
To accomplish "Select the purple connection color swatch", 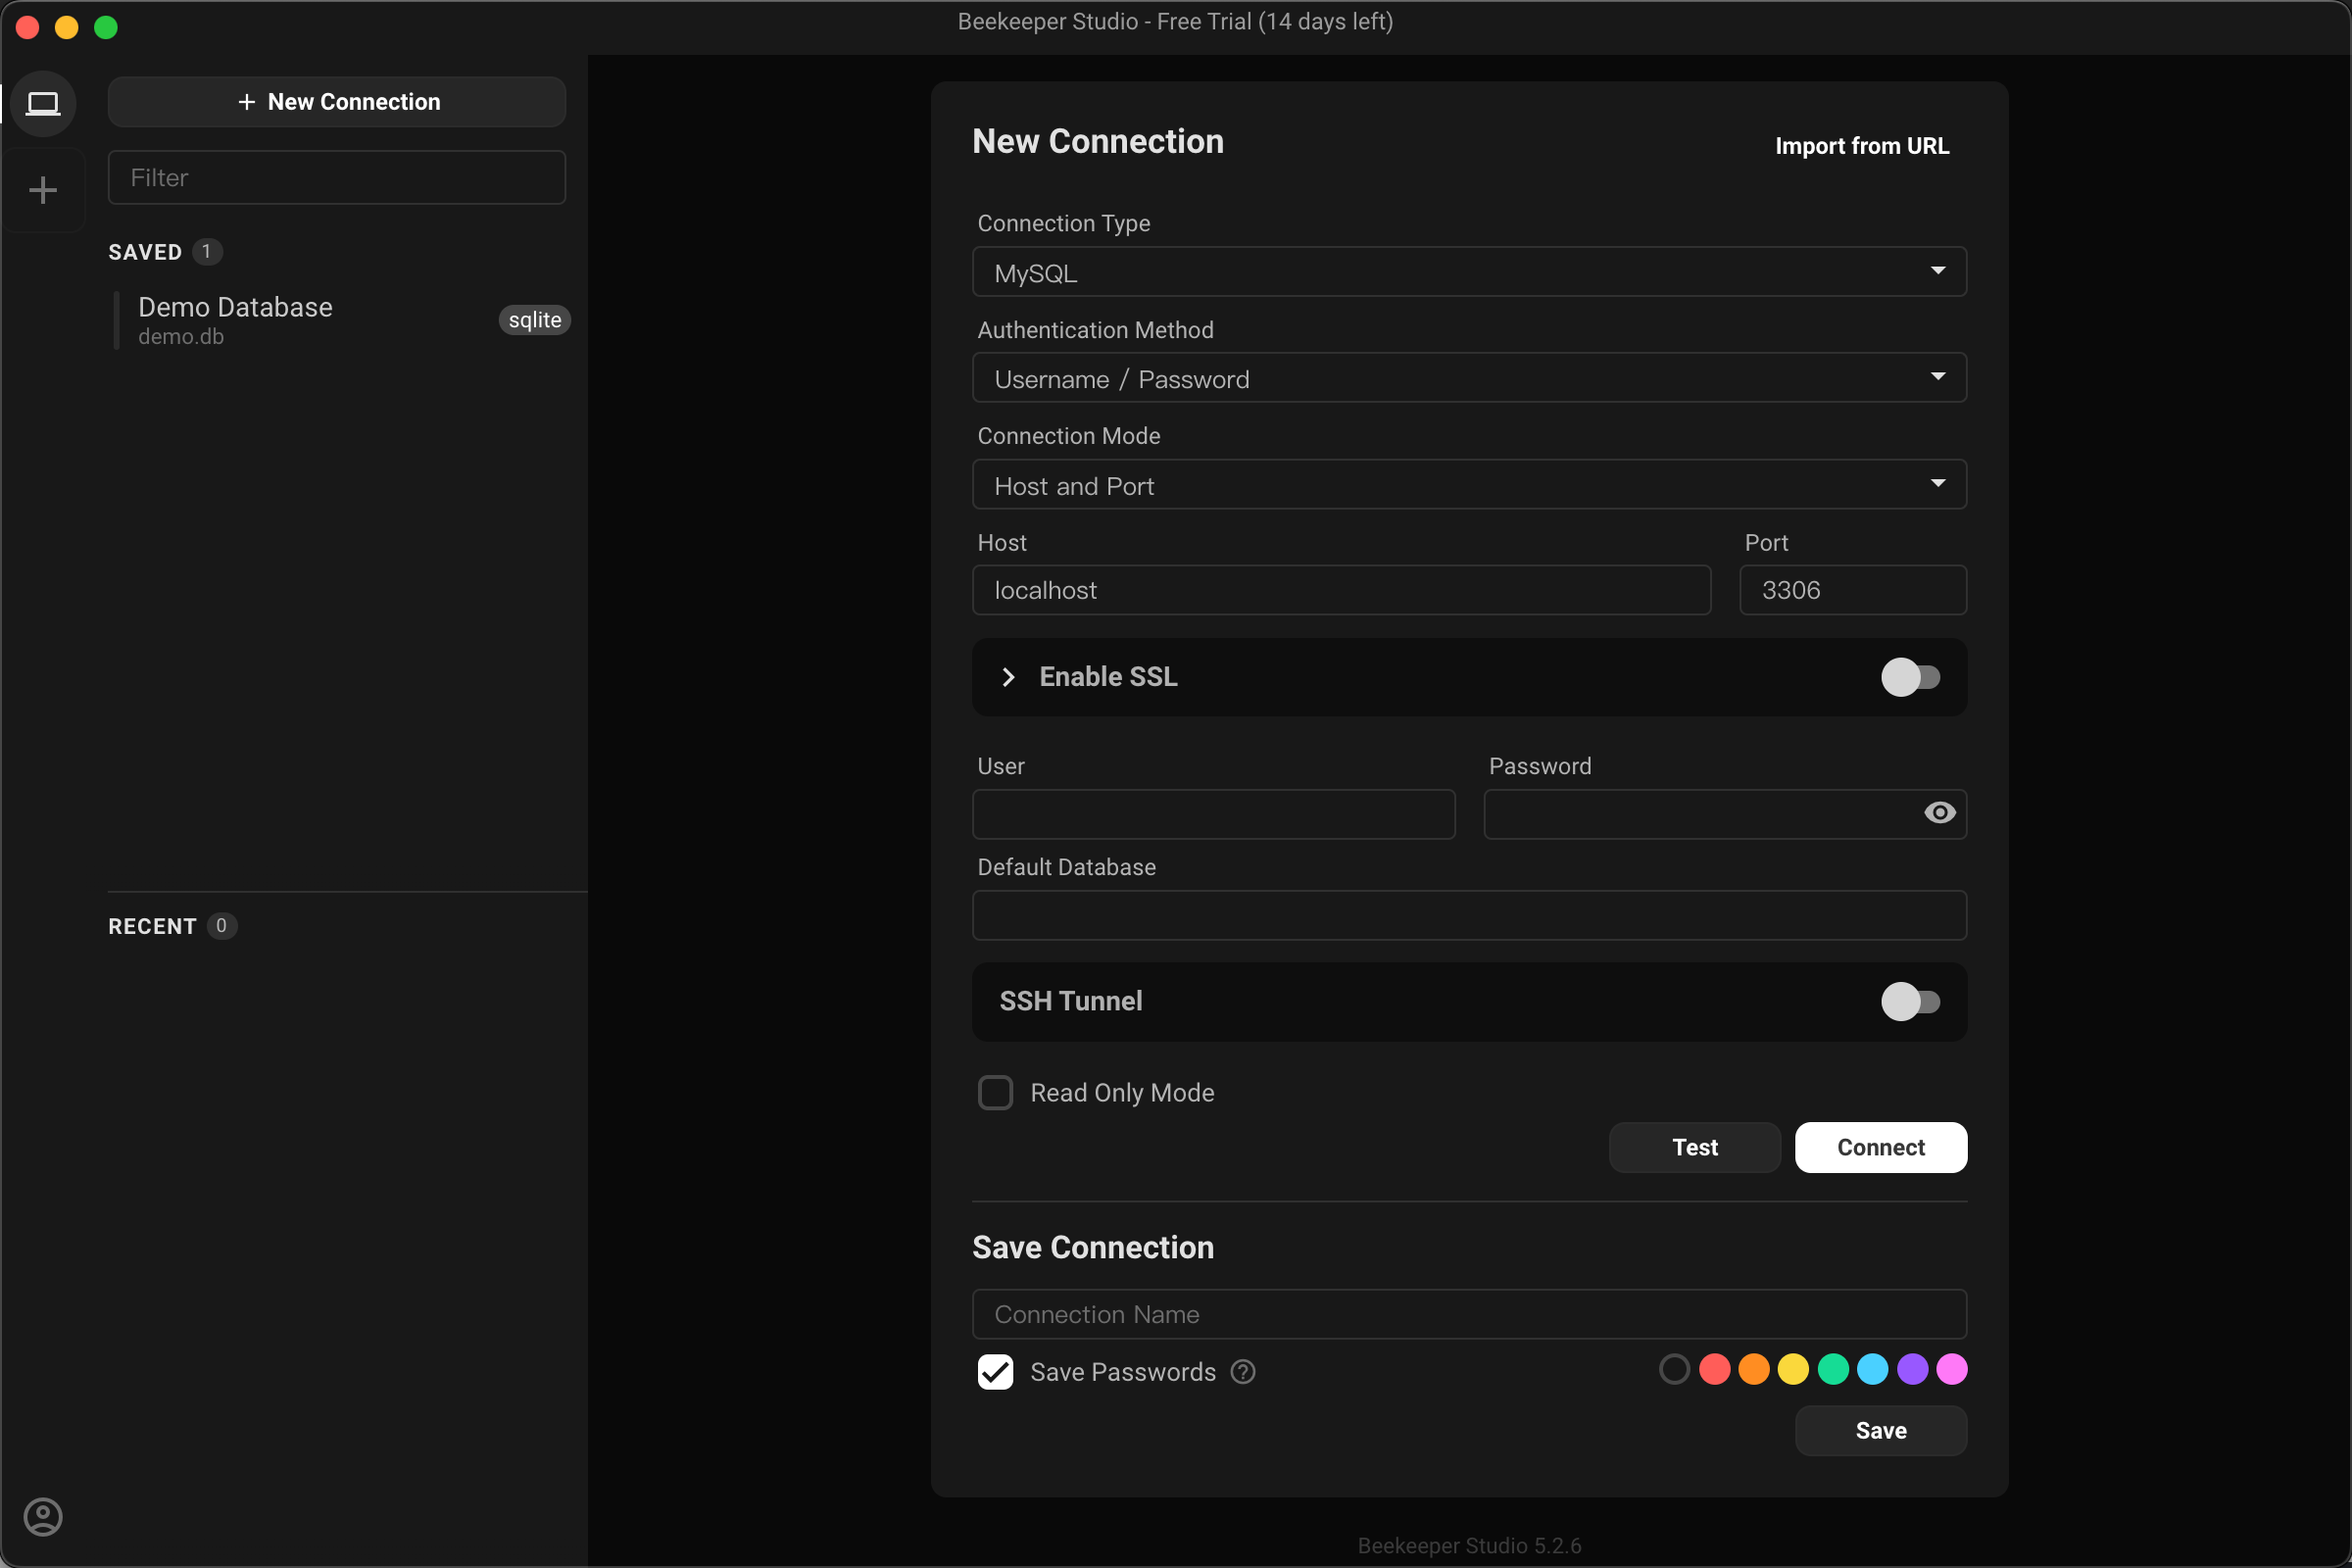I will point(1912,1369).
